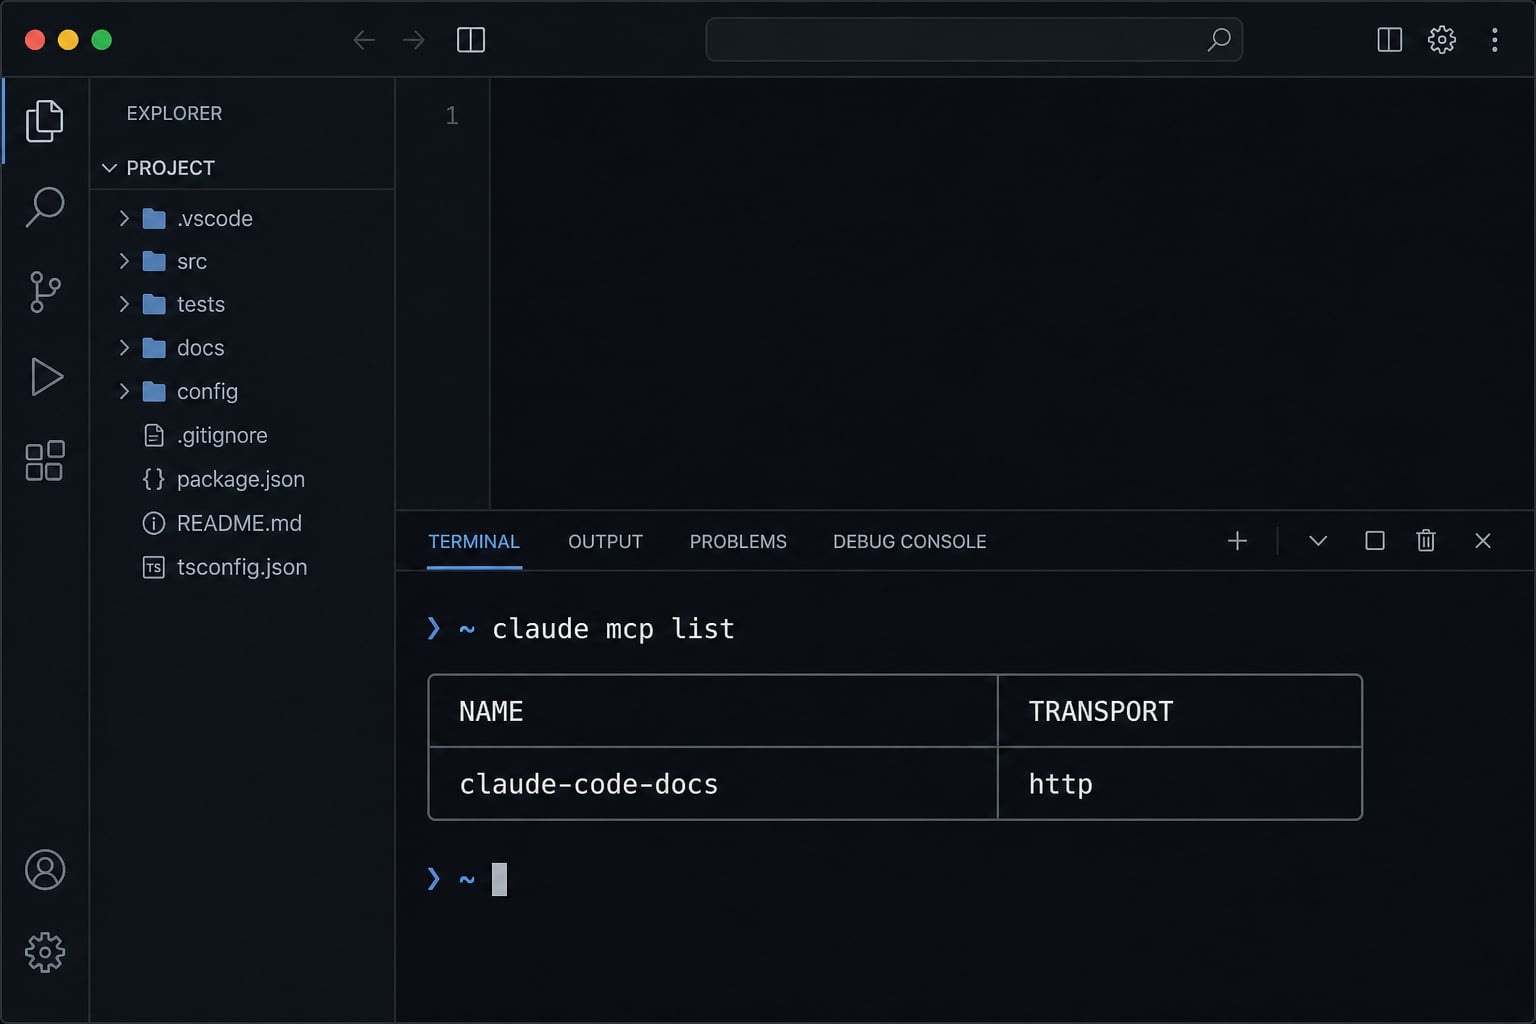Switch to the PROBLEMS tab
Viewport: 1536px width, 1024px height.
(738, 541)
